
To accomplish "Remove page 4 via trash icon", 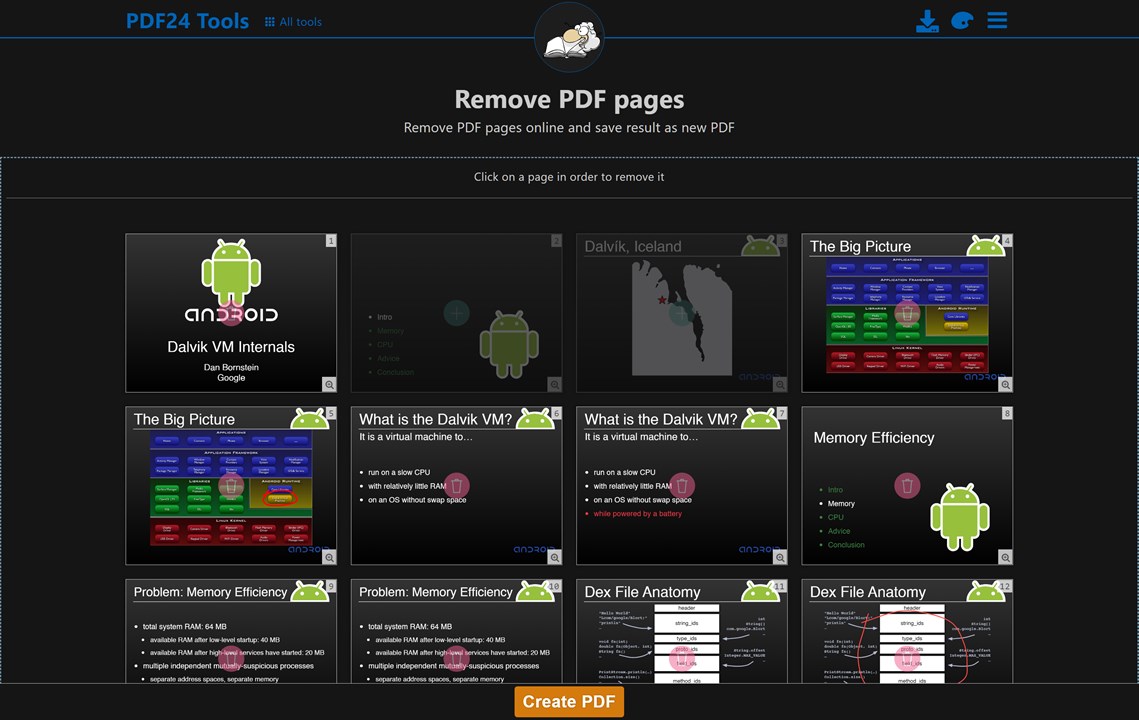I will (x=907, y=313).
